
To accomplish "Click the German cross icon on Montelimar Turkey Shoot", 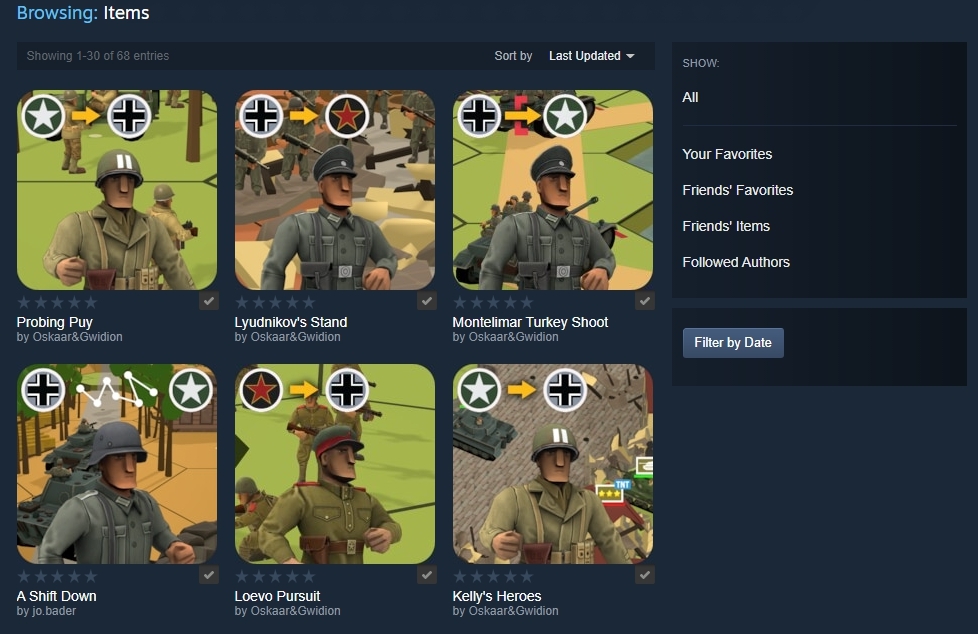I will pyautogui.click(x=479, y=116).
